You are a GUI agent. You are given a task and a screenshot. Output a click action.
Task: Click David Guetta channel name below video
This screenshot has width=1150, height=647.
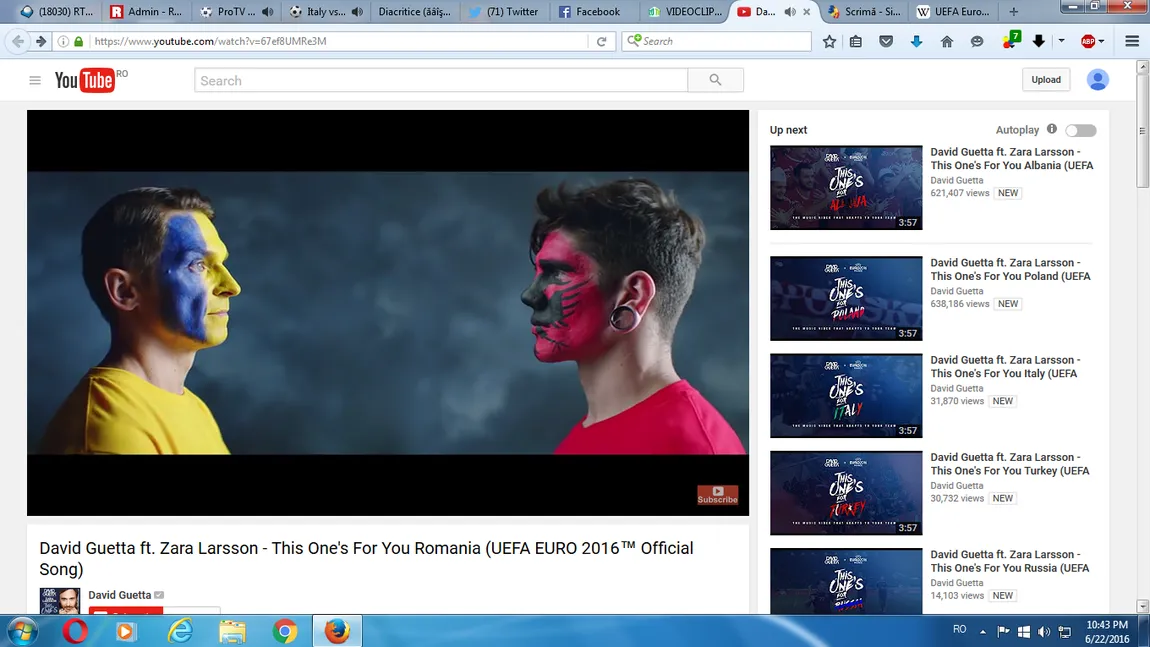coord(120,595)
